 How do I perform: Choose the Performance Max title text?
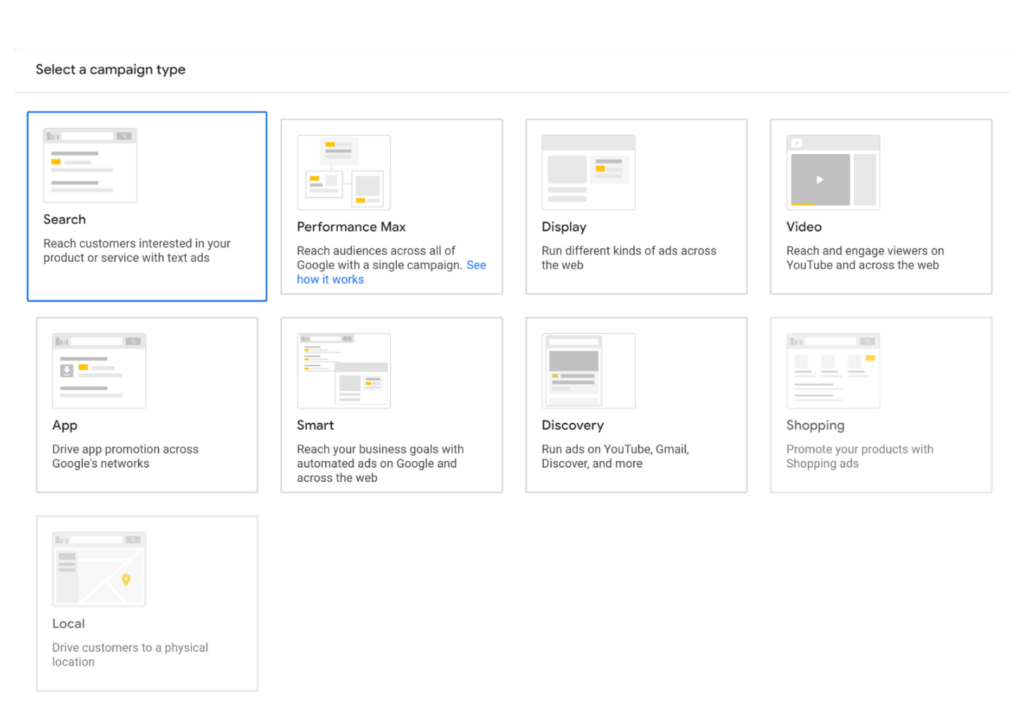(x=351, y=227)
